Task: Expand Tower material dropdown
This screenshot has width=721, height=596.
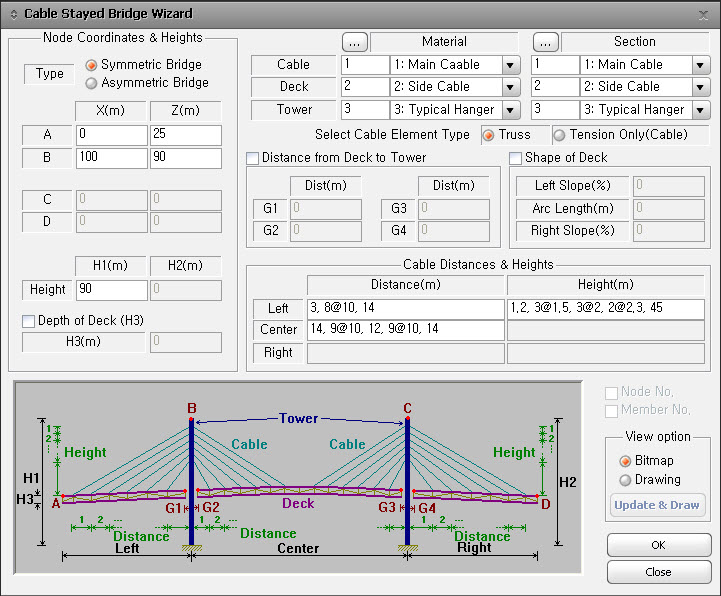Action: coord(510,110)
